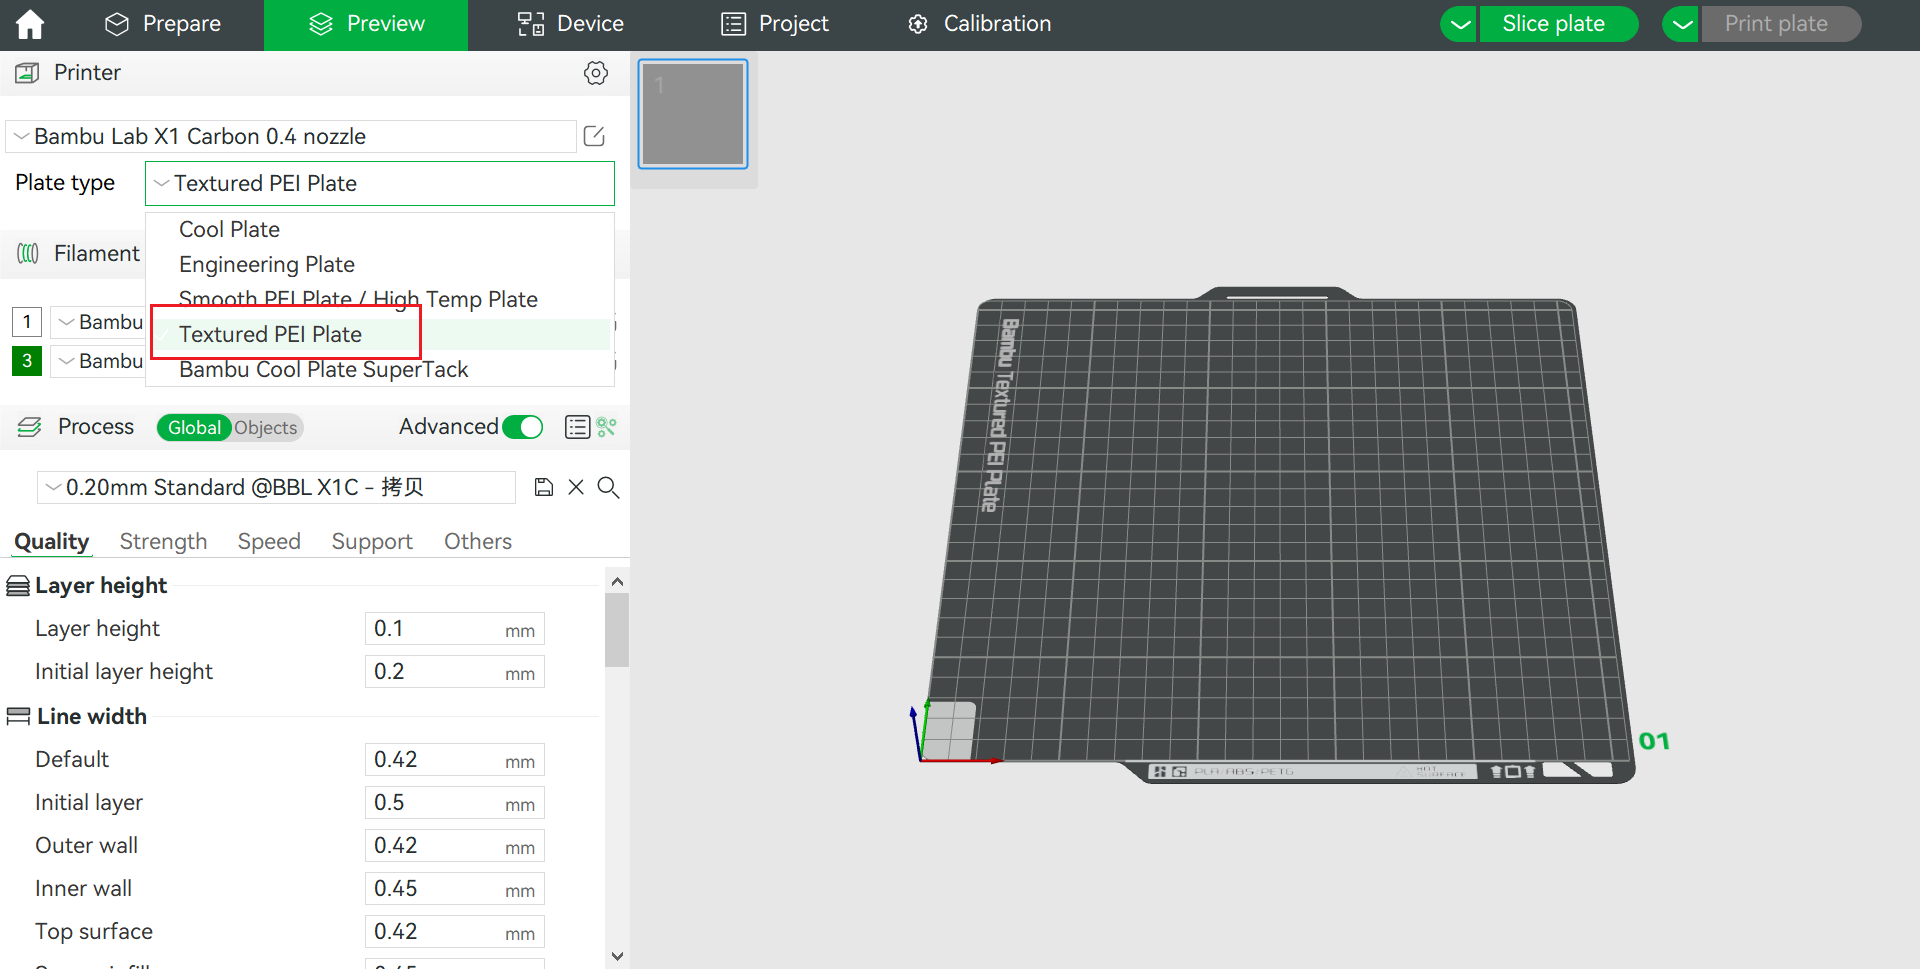Open the Others settings tab

point(478,541)
